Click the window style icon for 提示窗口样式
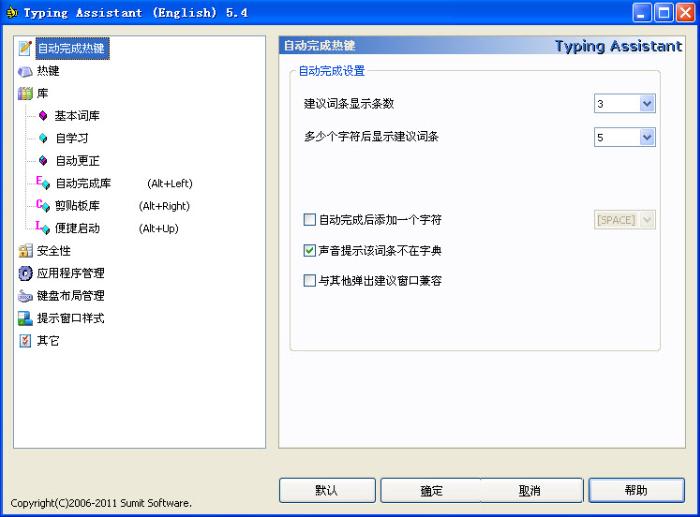Image resolution: width=700 pixels, height=517 pixels. (x=25, y=318)
